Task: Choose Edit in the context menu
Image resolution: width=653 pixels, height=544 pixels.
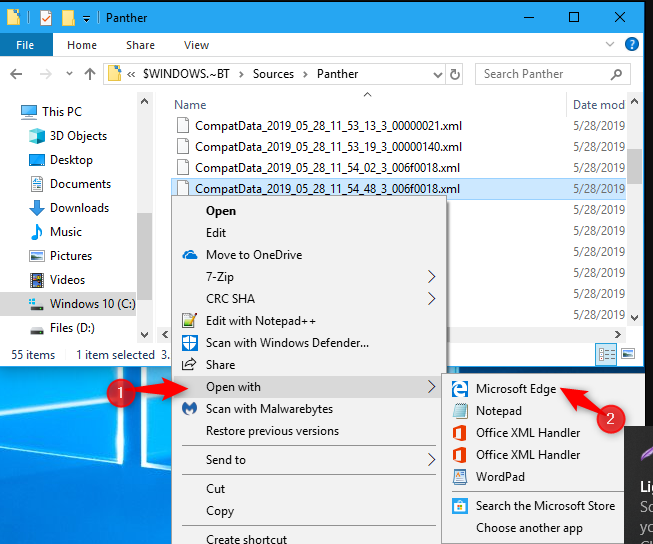Action: [309, 233]
